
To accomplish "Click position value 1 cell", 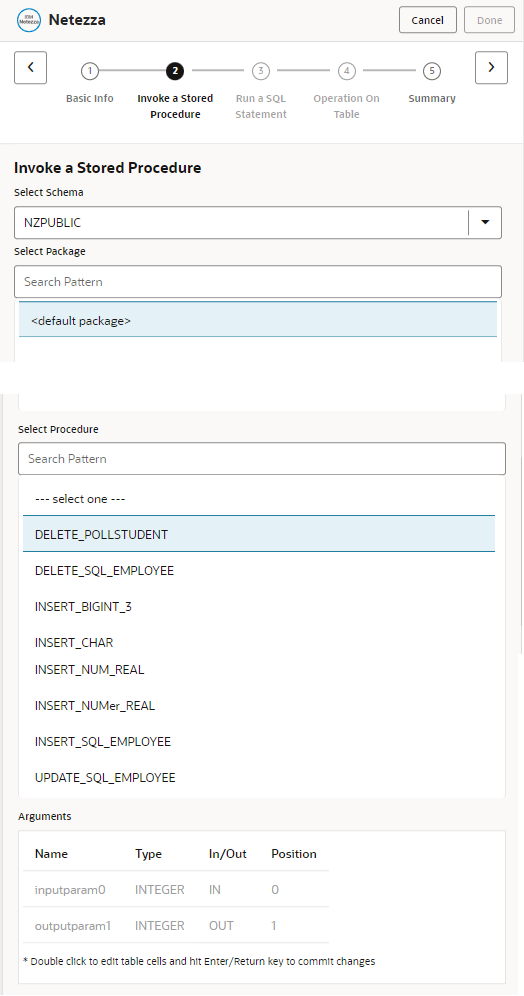I will [x=274, y=925].
